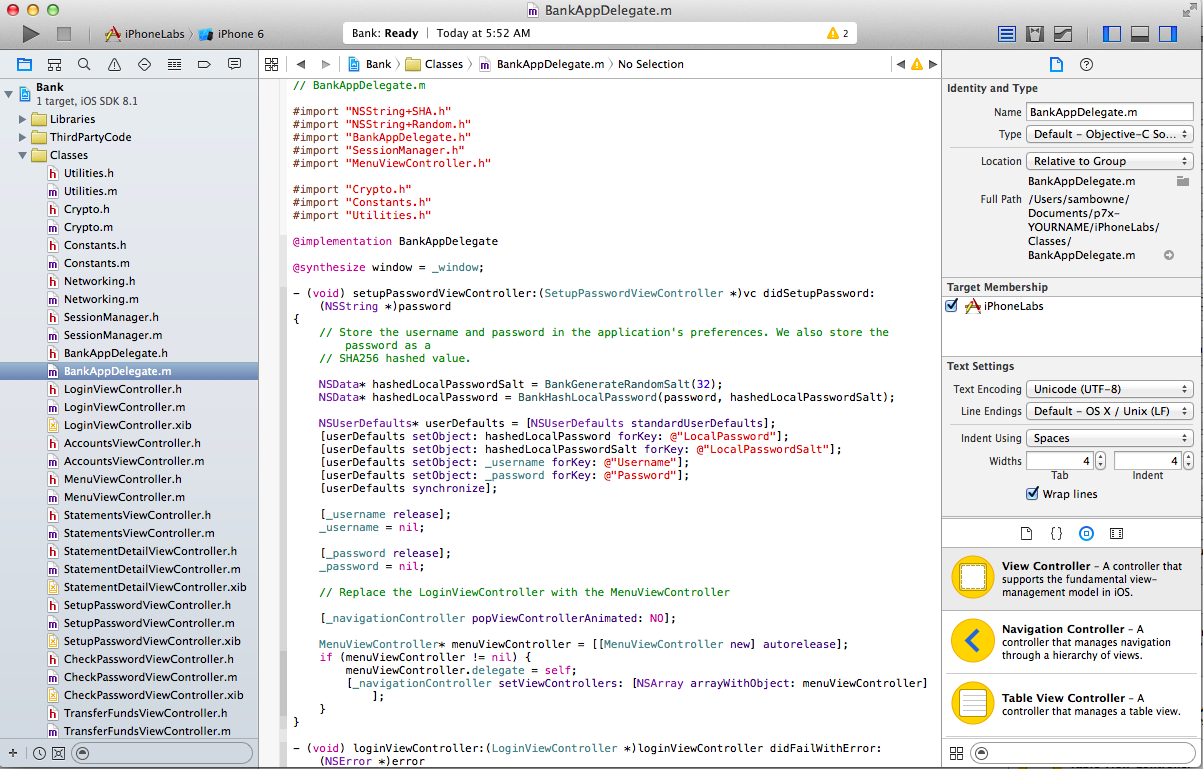Click the Run (play) button
This screenshot has height=769, width=1203.
click(x=31, y=34)
